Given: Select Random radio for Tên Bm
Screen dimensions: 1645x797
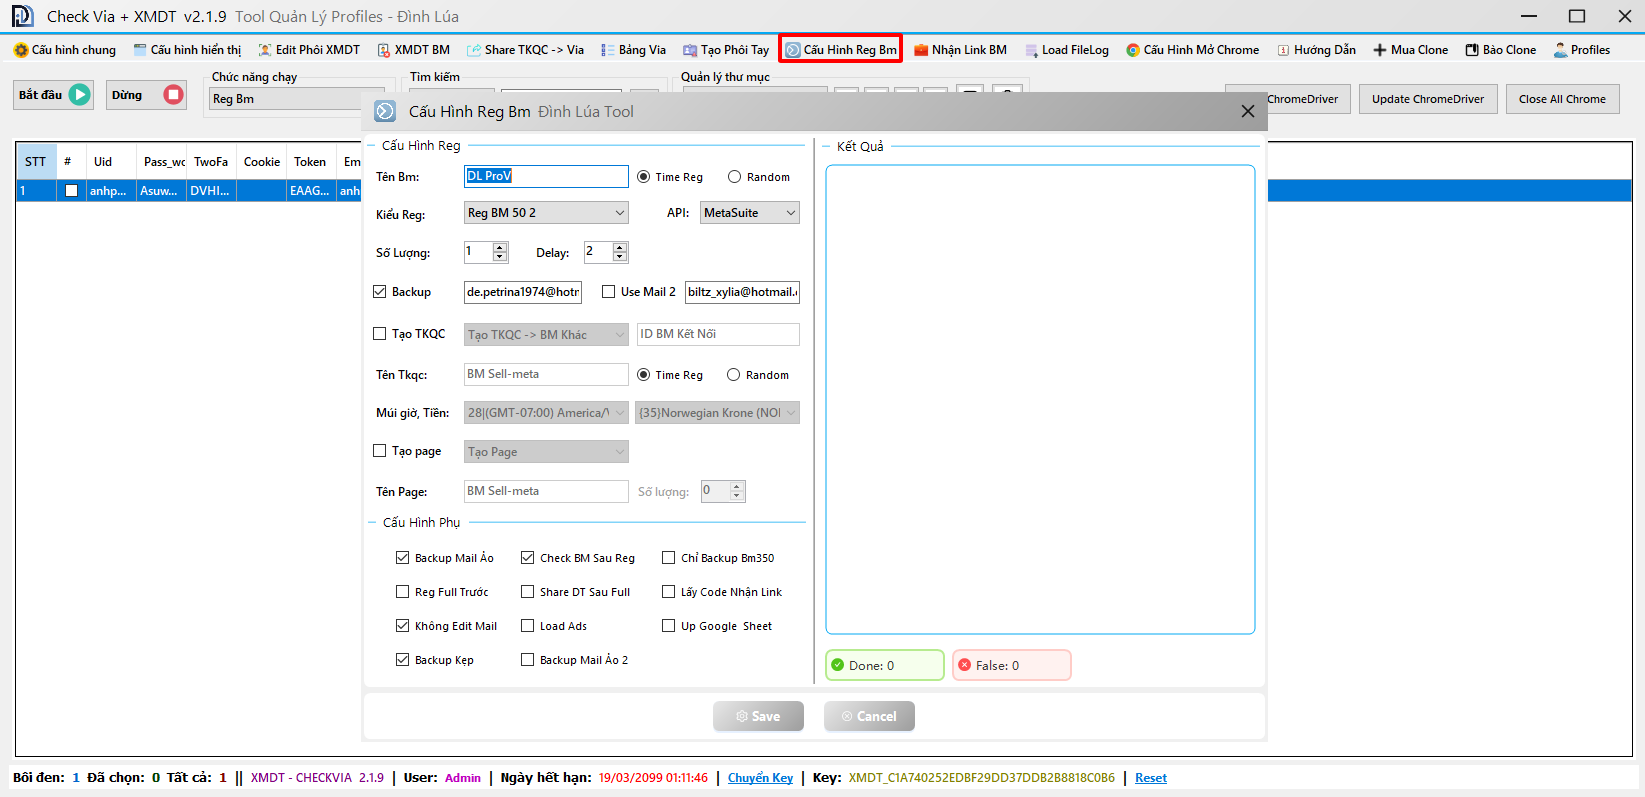Looking at the screenshot, I should tap(735, 177).
